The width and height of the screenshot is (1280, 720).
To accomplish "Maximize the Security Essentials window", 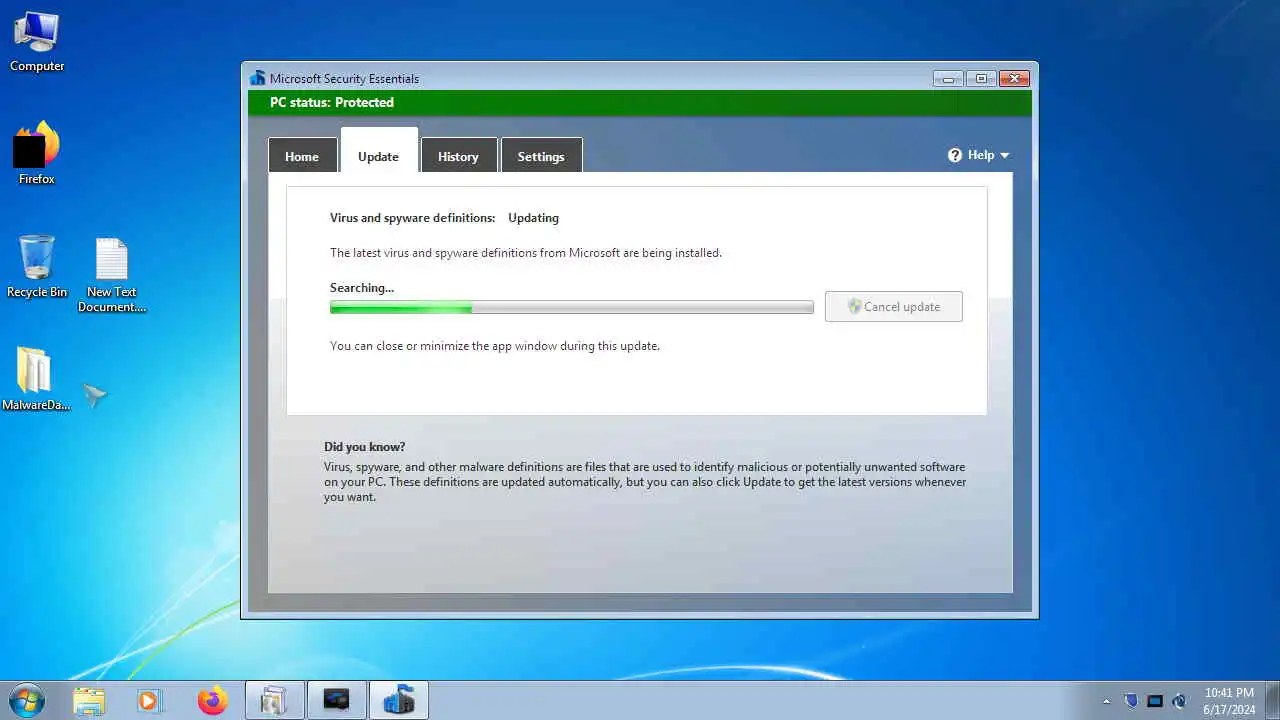I will [981, 78].
